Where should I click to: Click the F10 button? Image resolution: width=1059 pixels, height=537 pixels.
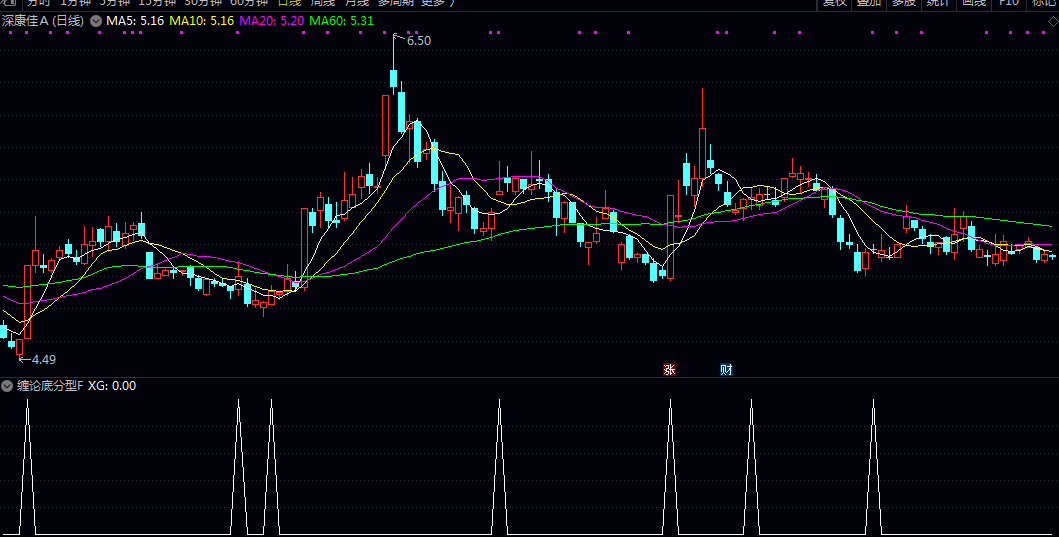coord(1008,3)
